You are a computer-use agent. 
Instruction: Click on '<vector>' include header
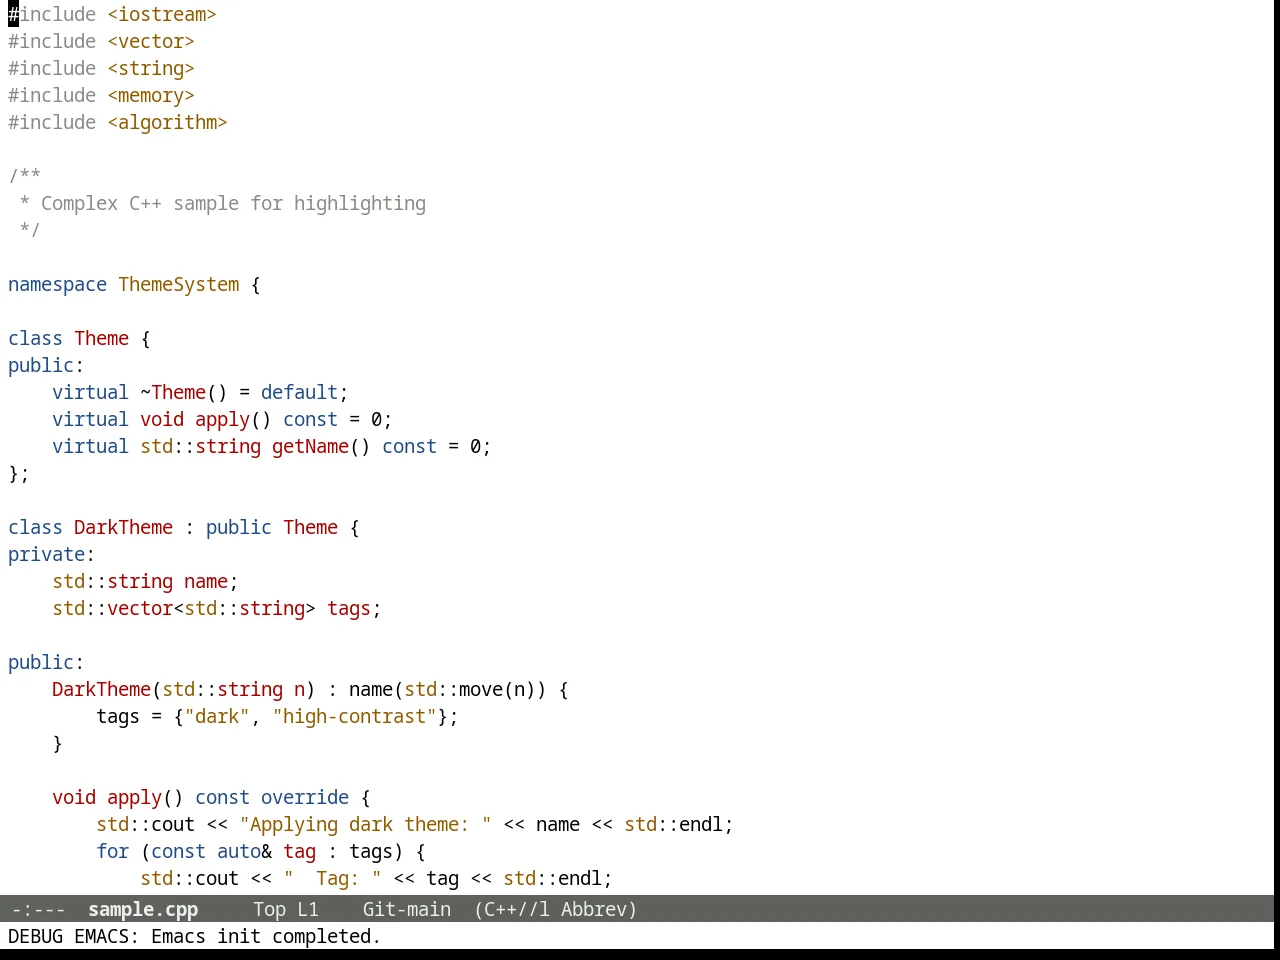pos(151,41)
